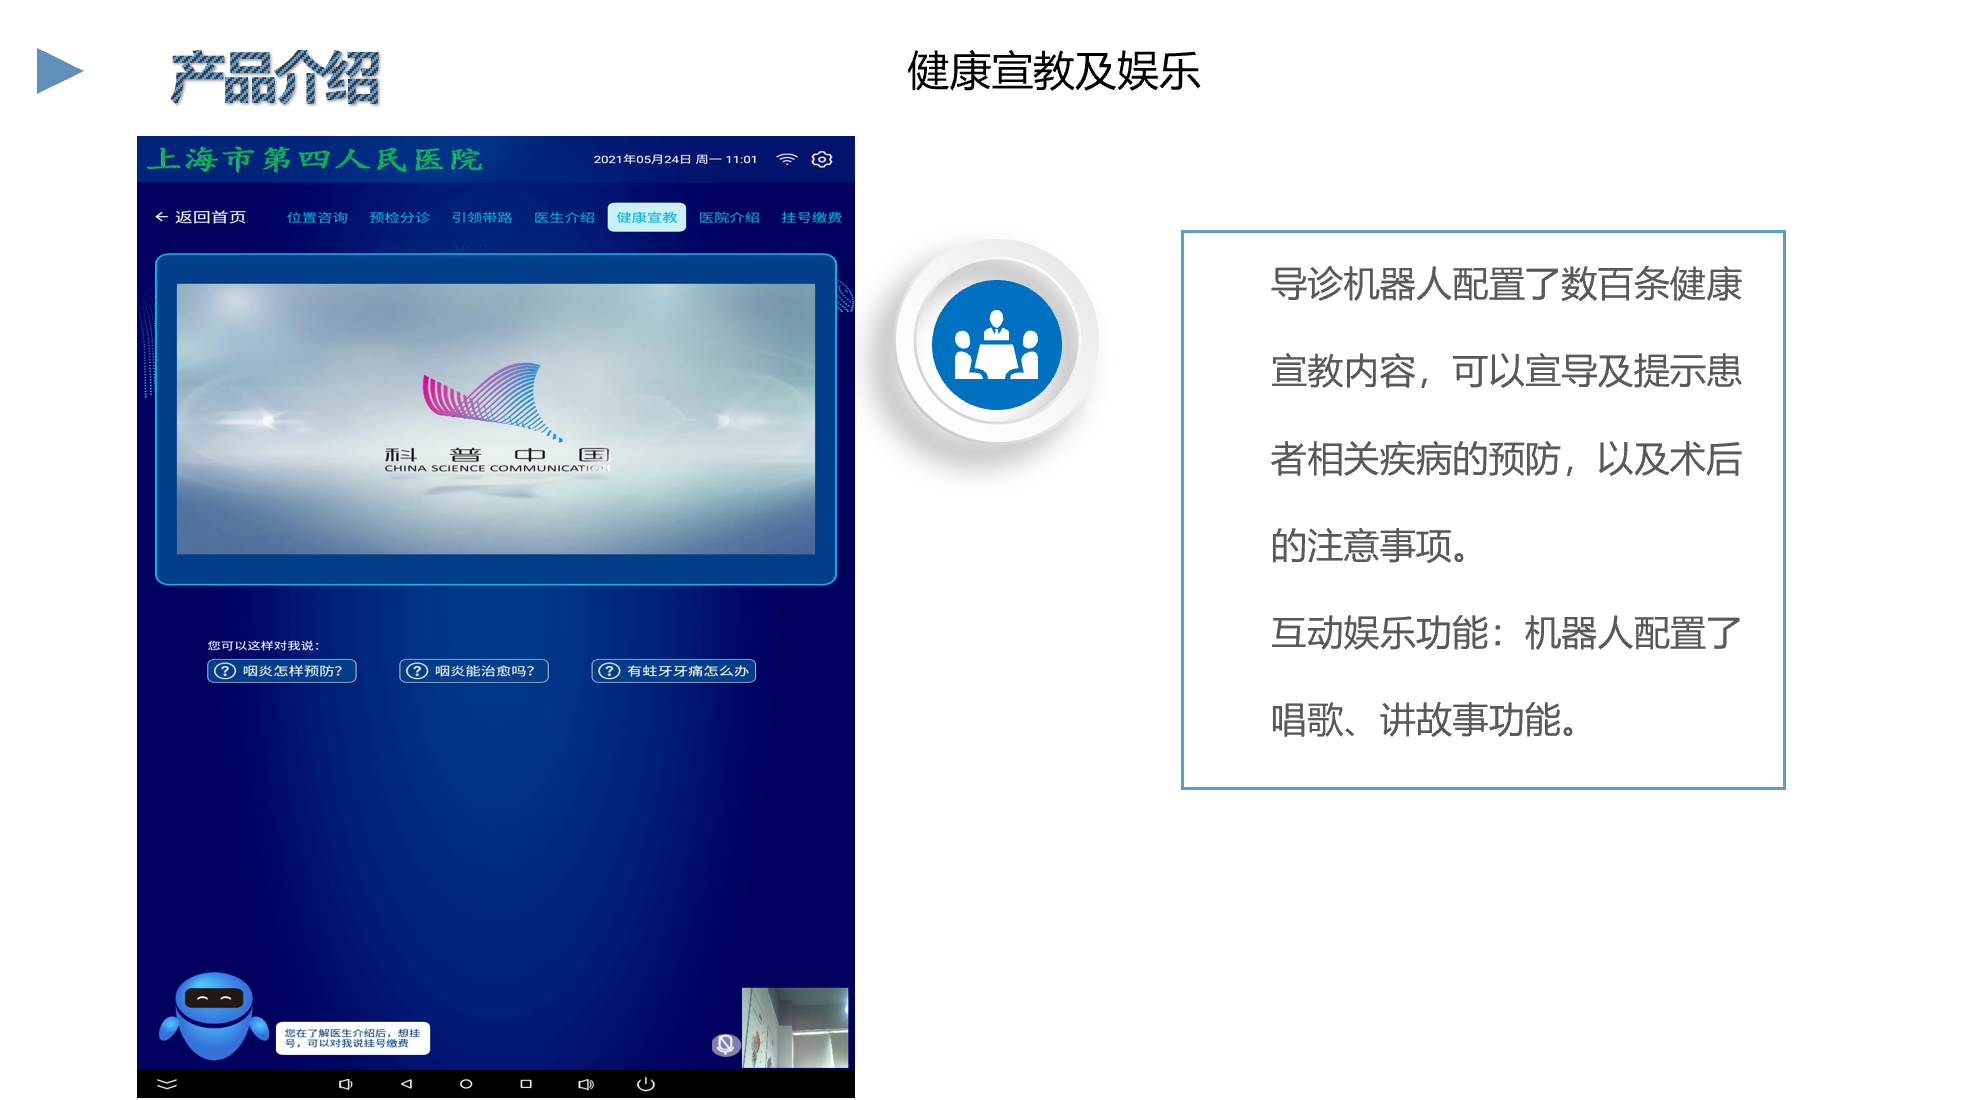Tap the 咽炎怎样预防? suggestion button
The image size is (1988, 1100).
coord(282,671)
